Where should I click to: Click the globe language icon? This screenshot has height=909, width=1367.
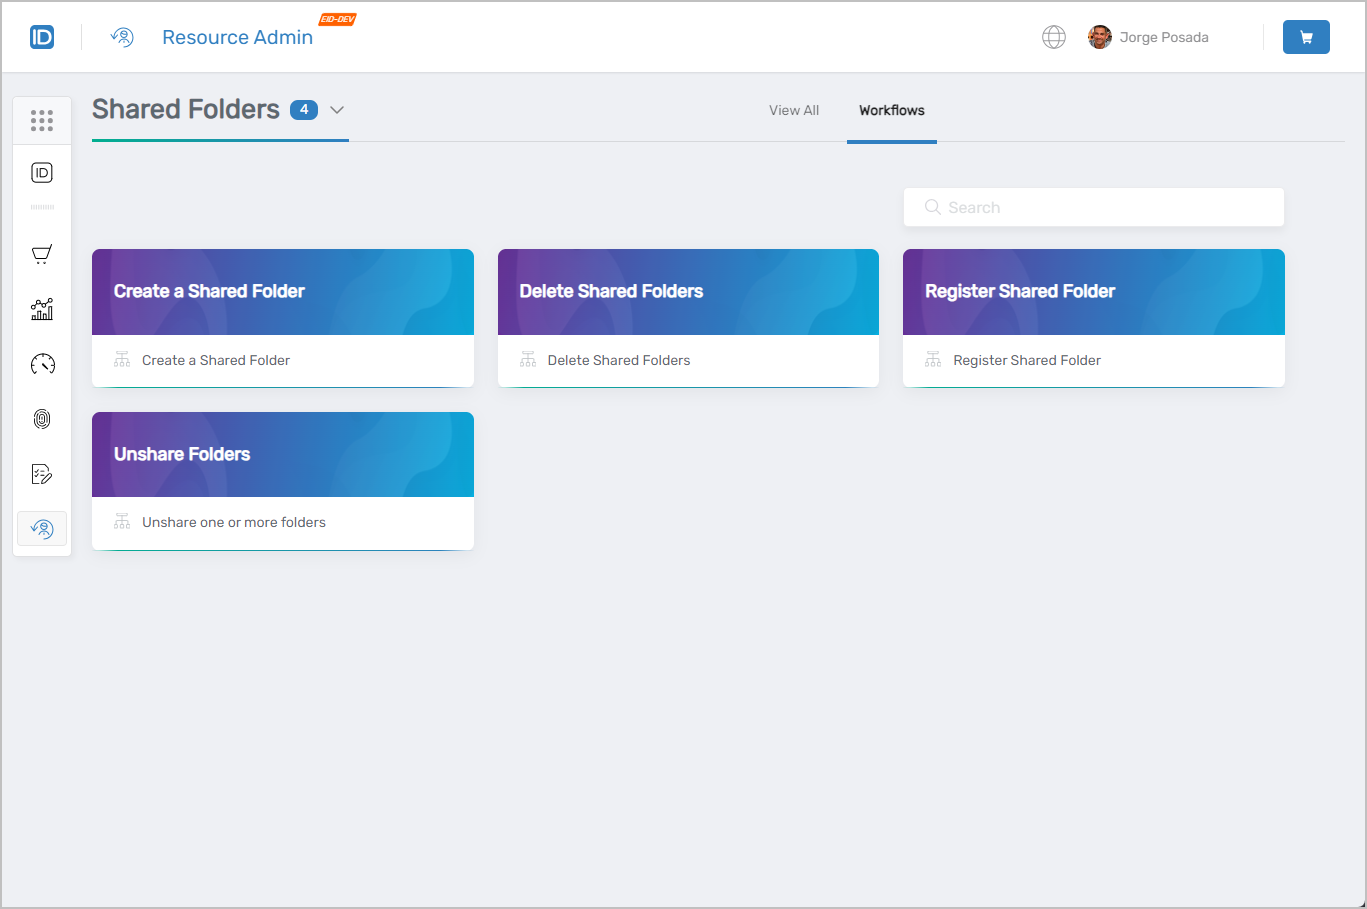1054,37
